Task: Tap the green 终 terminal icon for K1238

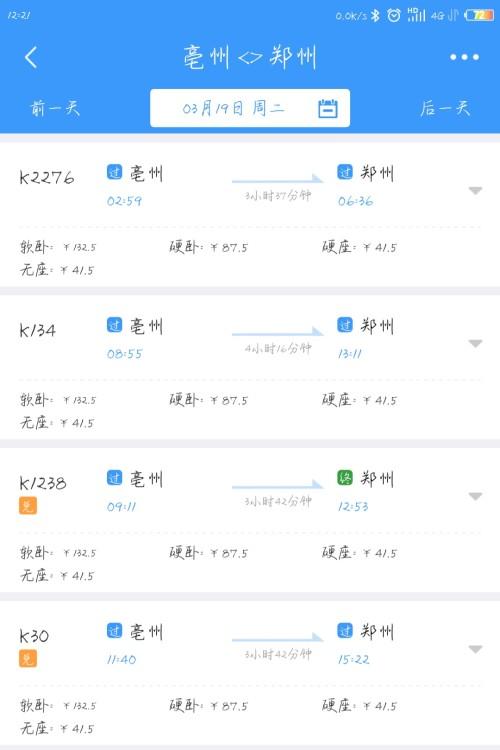Action: 345,477
